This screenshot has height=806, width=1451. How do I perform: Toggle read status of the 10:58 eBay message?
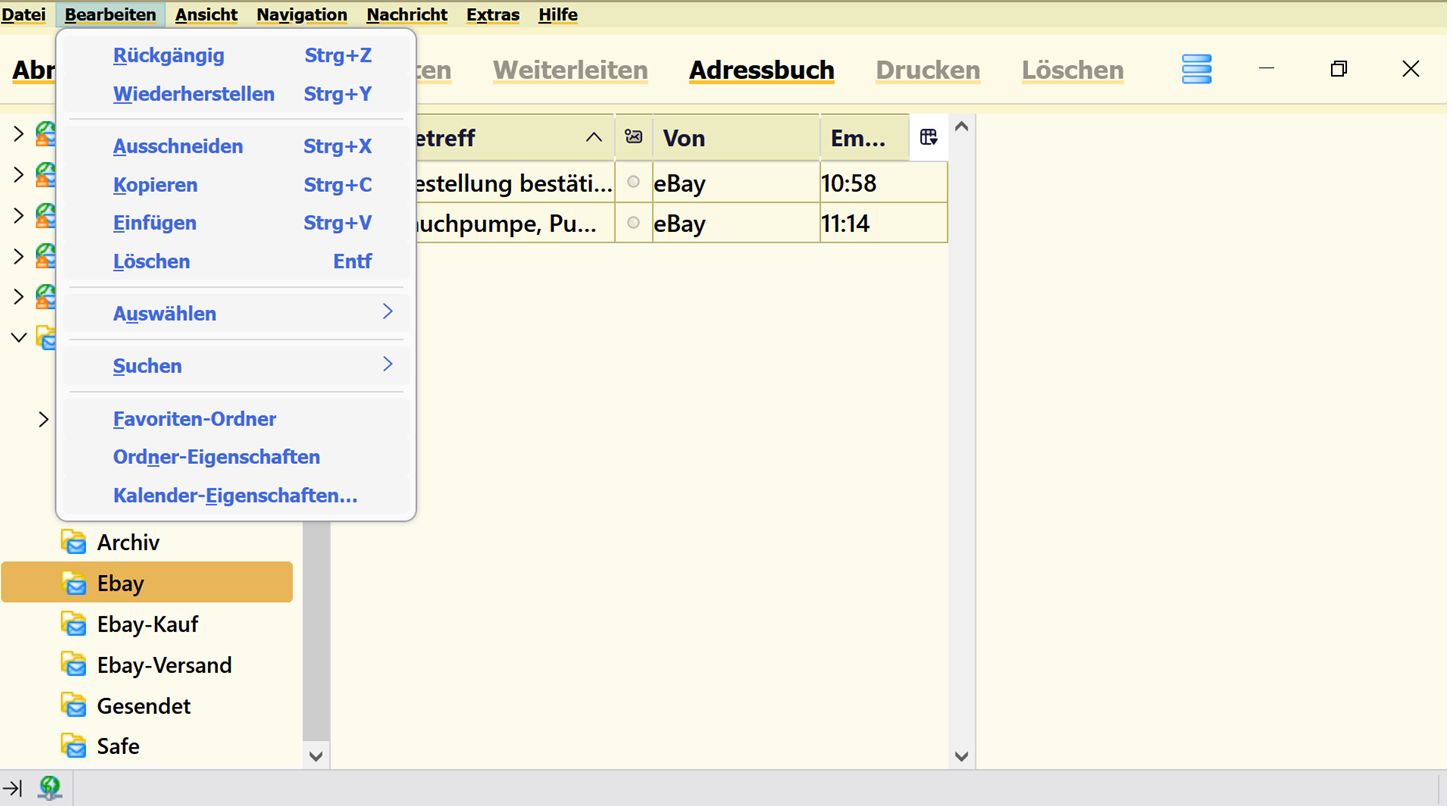click(x=633, y=182)
